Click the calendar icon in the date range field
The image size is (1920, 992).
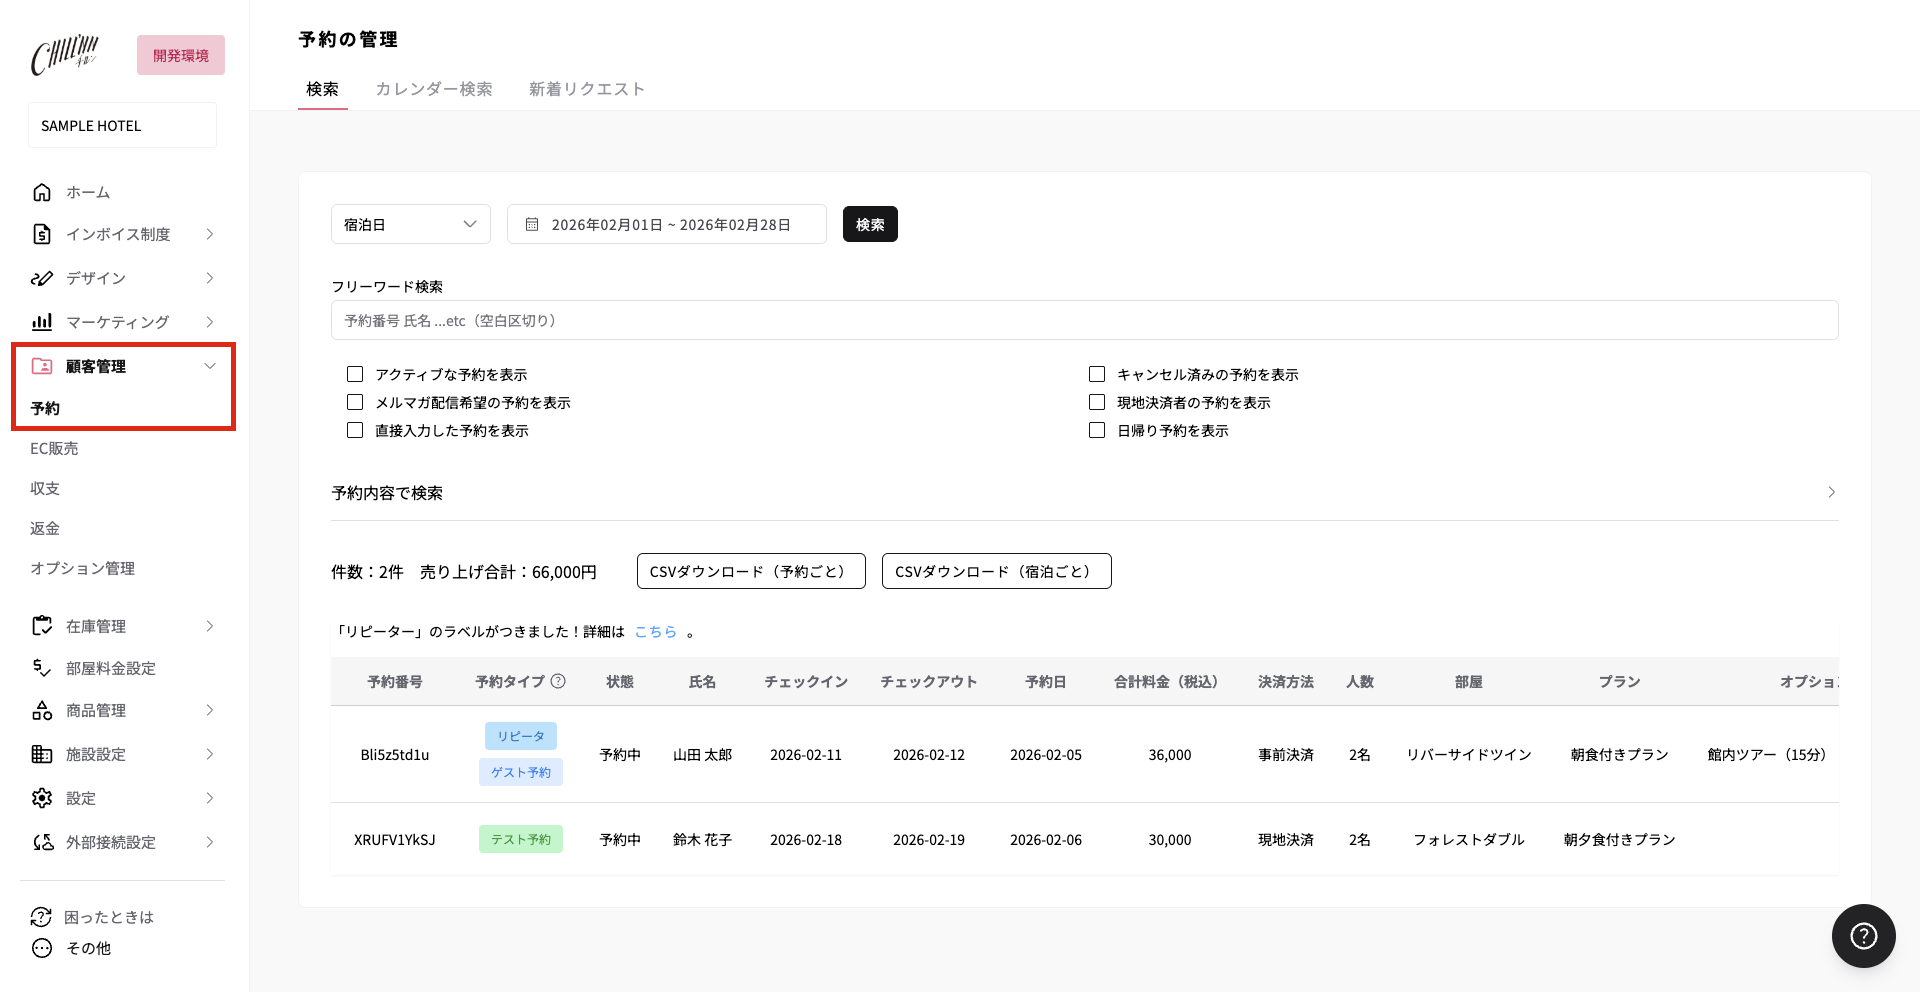tap(531, 224)
